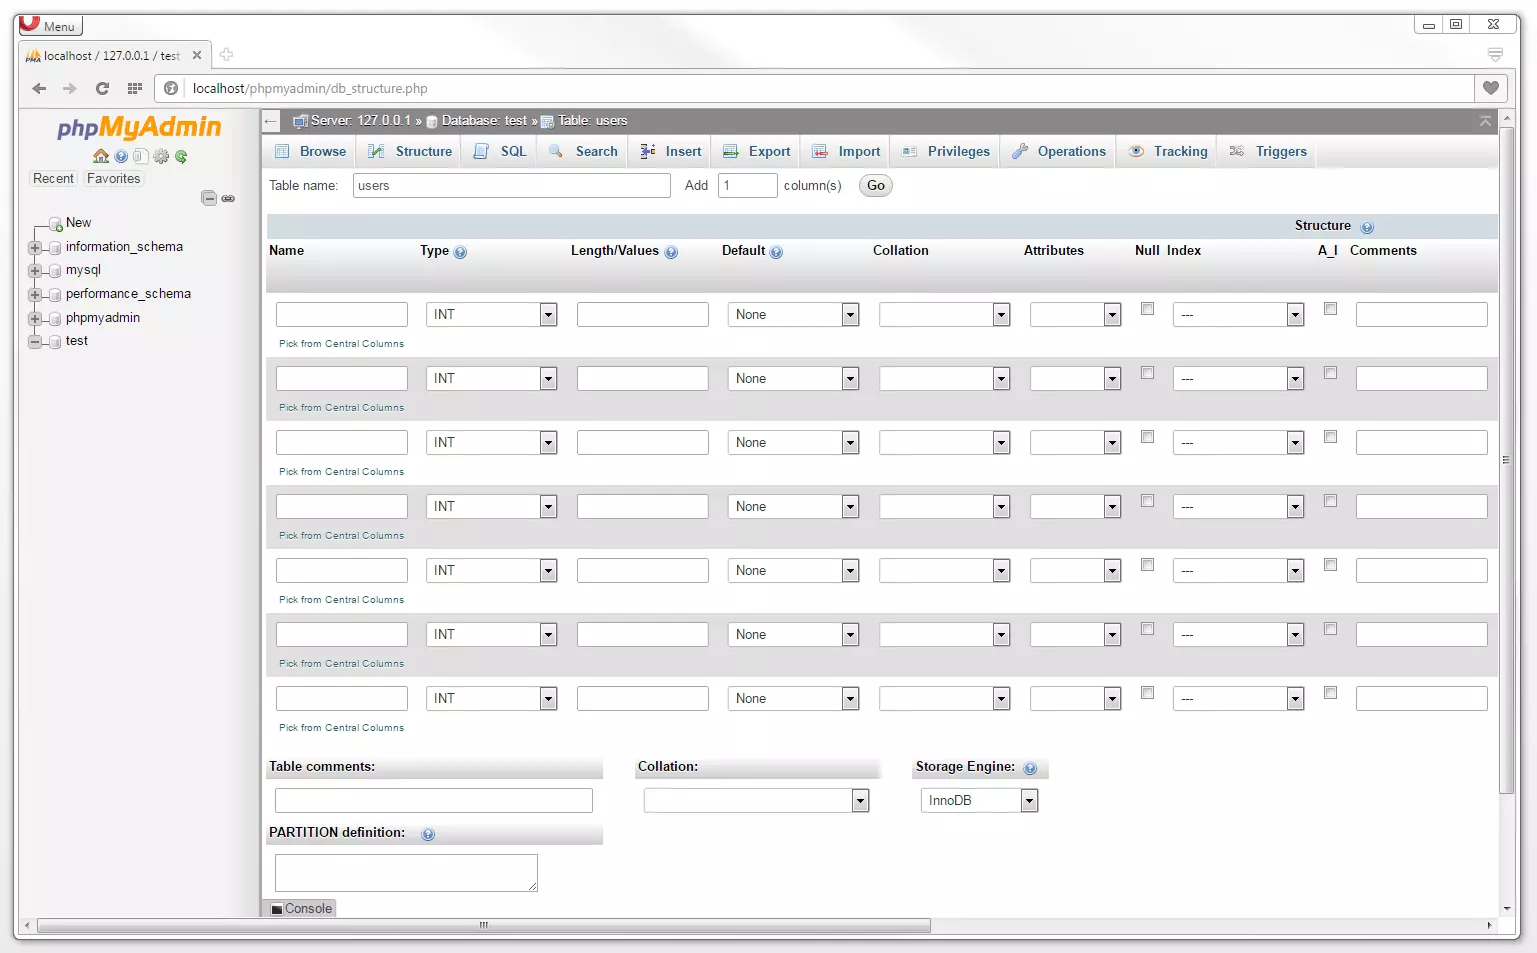Open navigation panel settings gear icon

click(161, 156)
